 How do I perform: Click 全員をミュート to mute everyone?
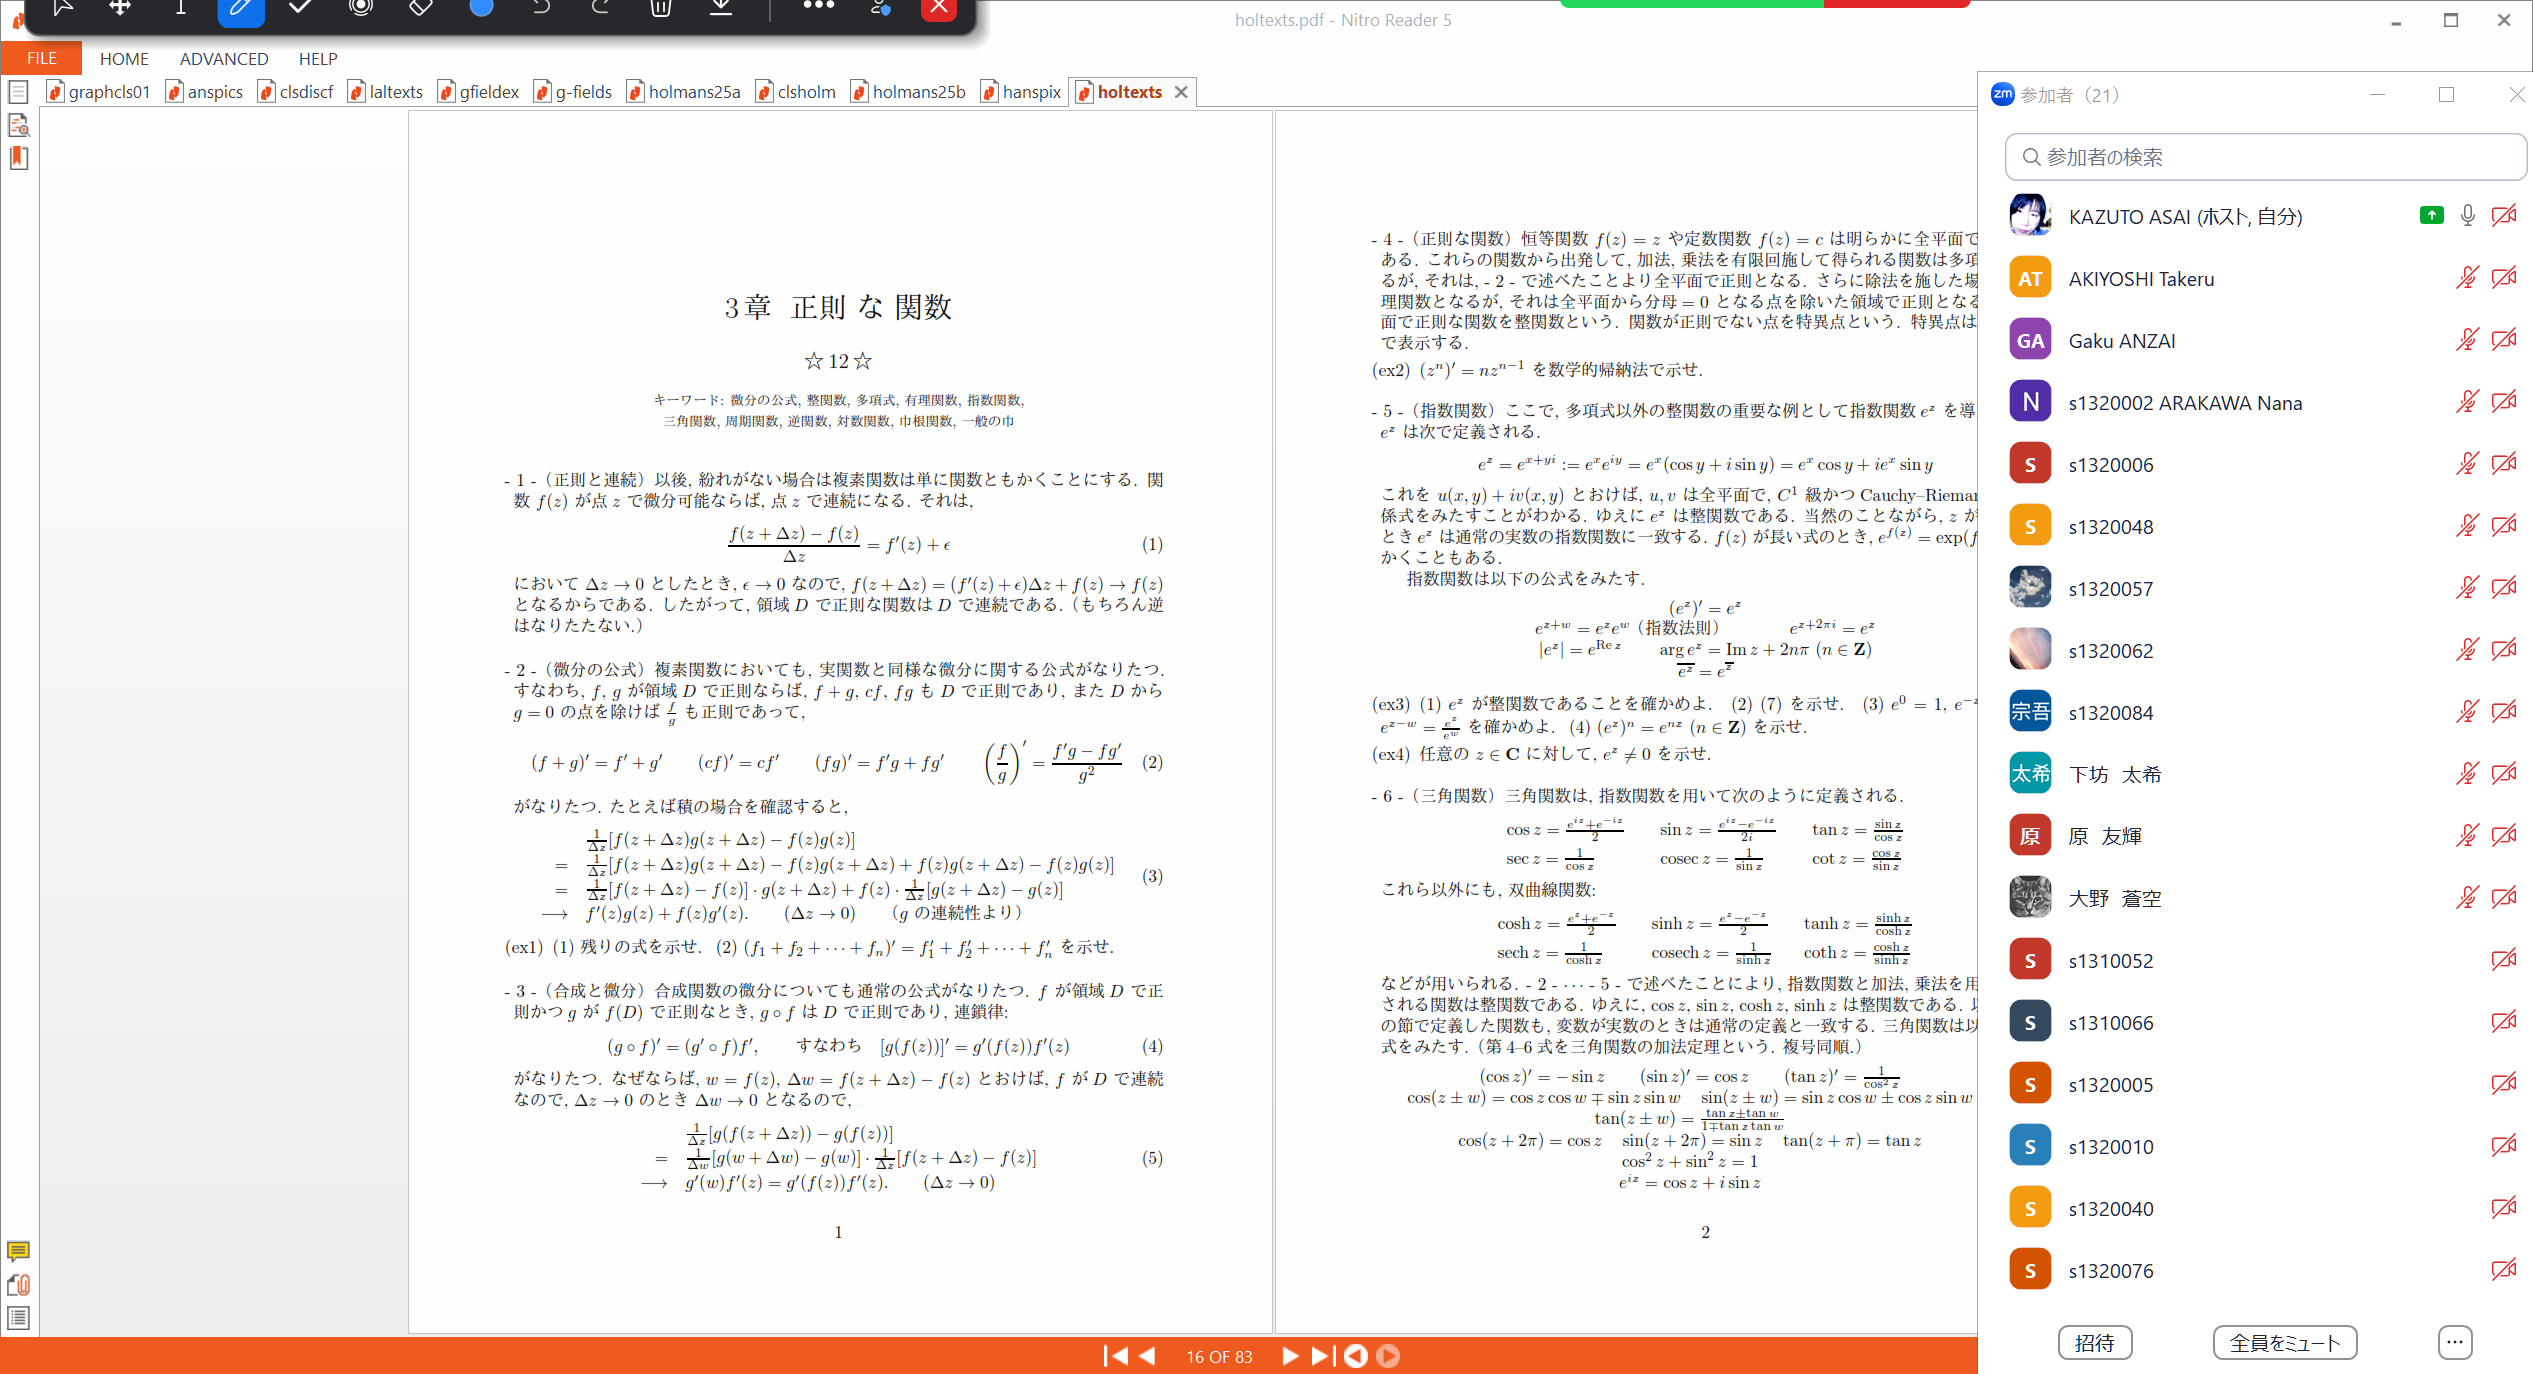[x=2284, y=1343]
